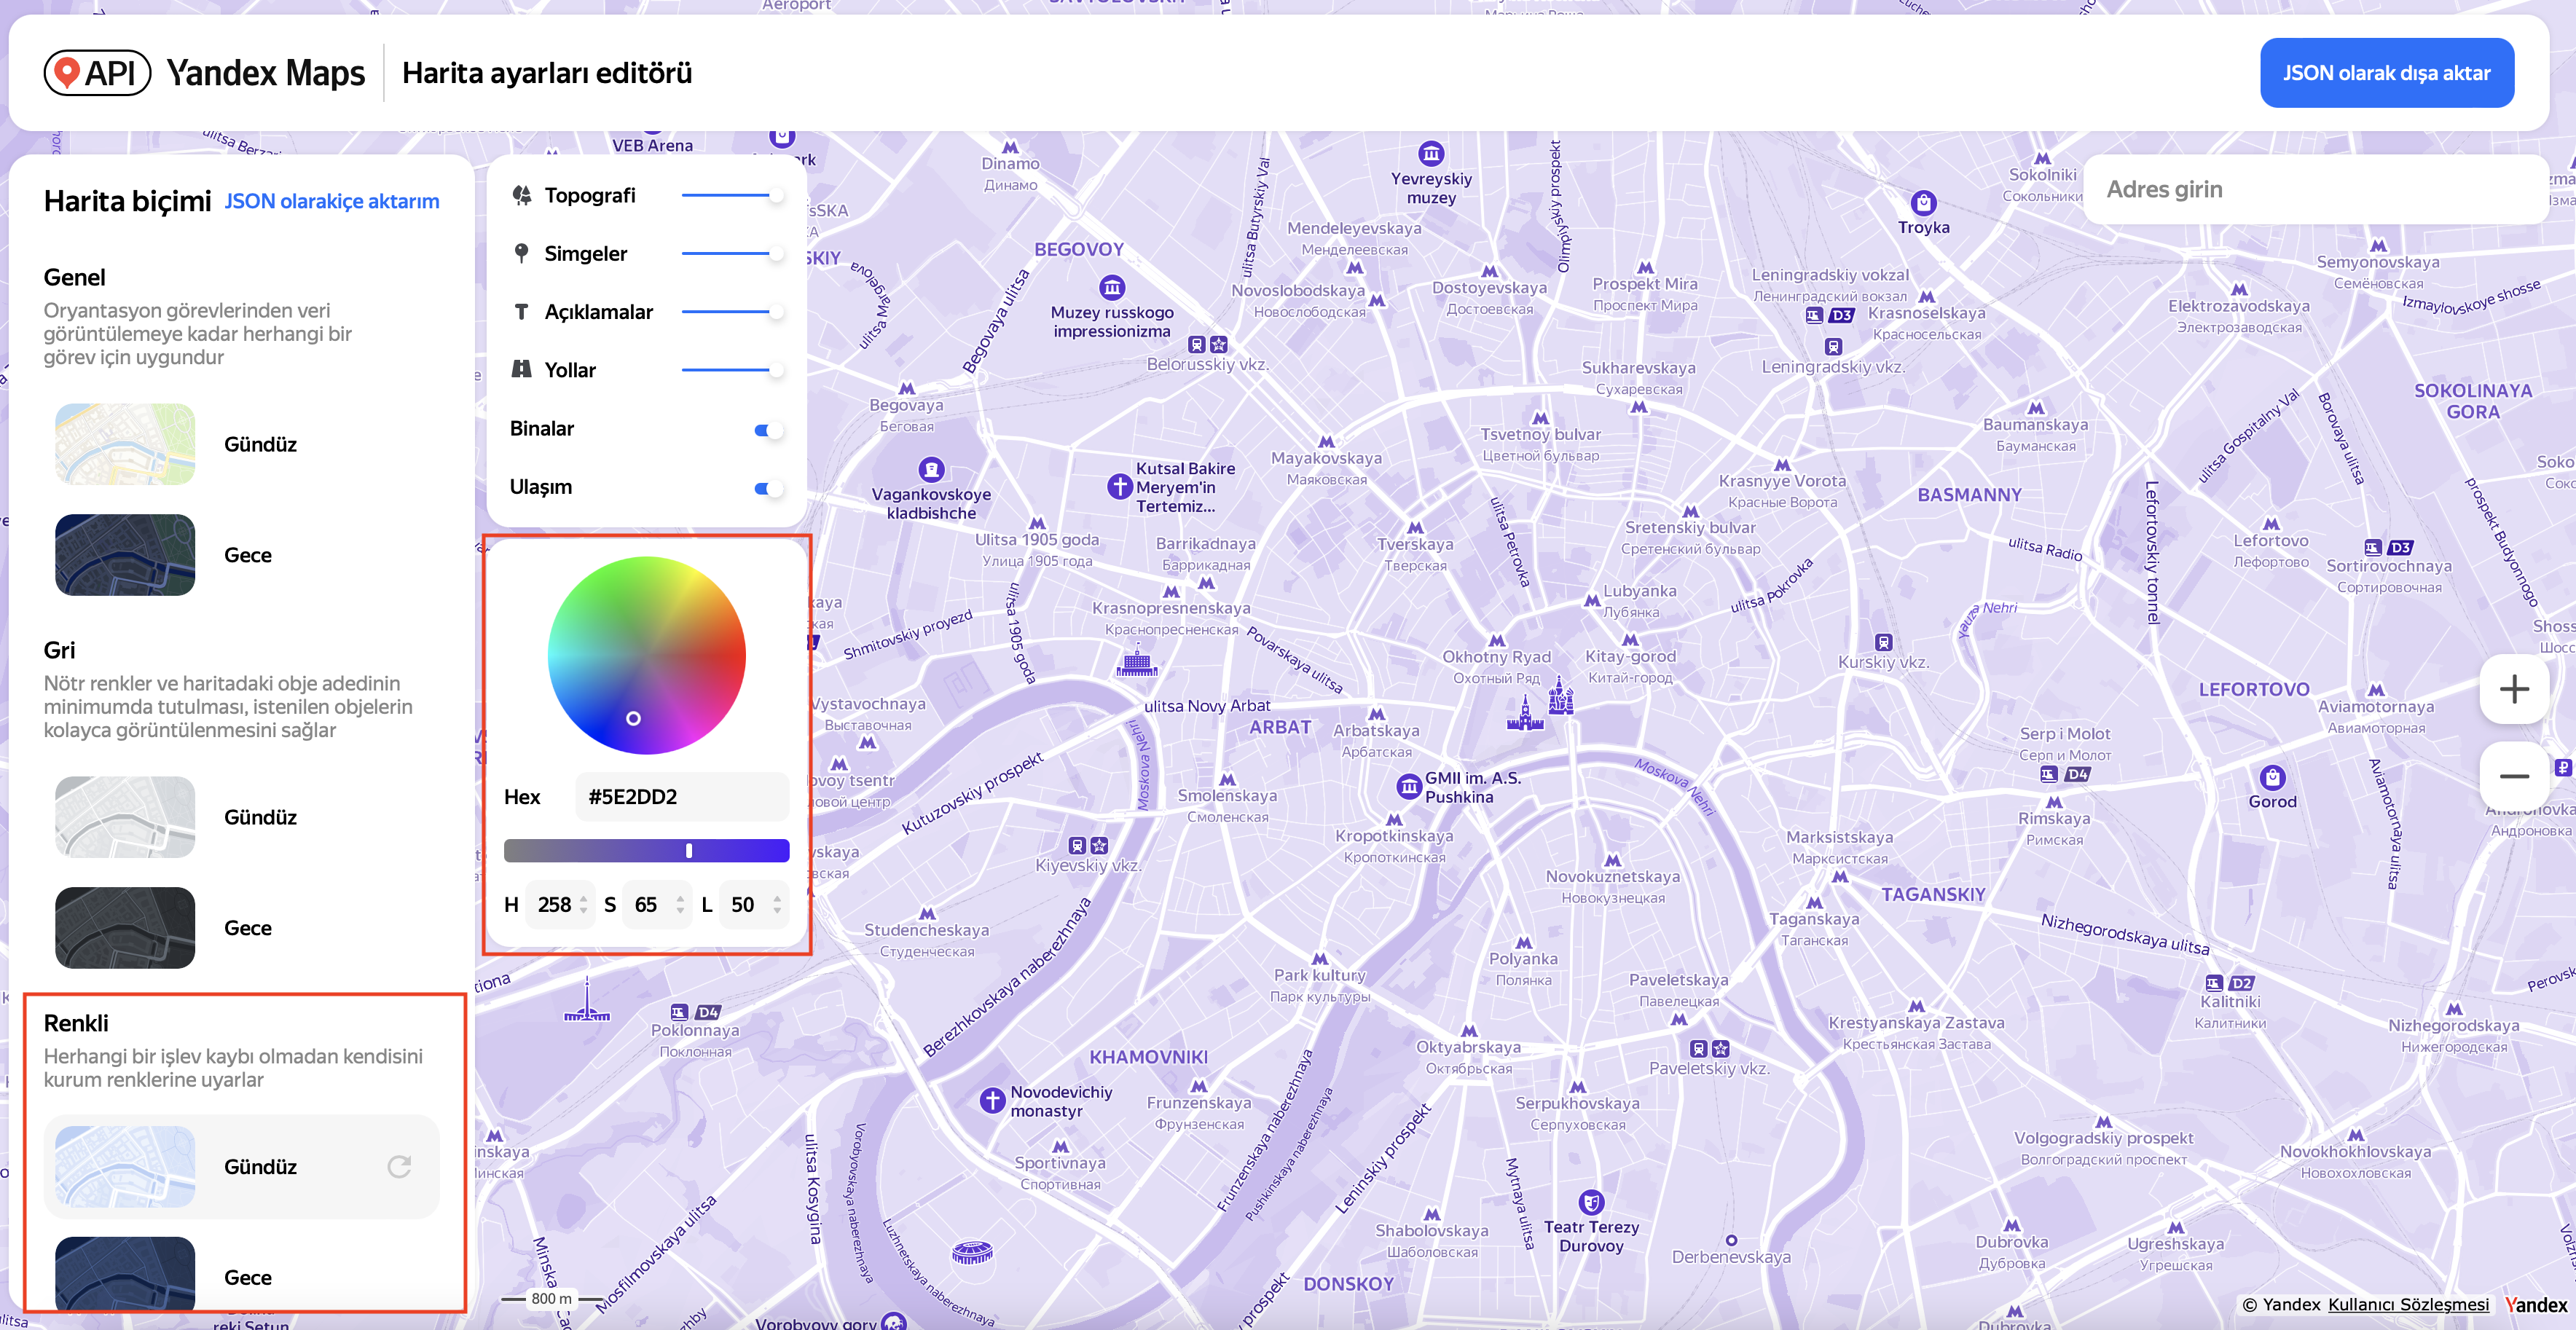Select the Gri Gündüz map style
This screenshot has height=1330, width=2576.
(241, 817)
